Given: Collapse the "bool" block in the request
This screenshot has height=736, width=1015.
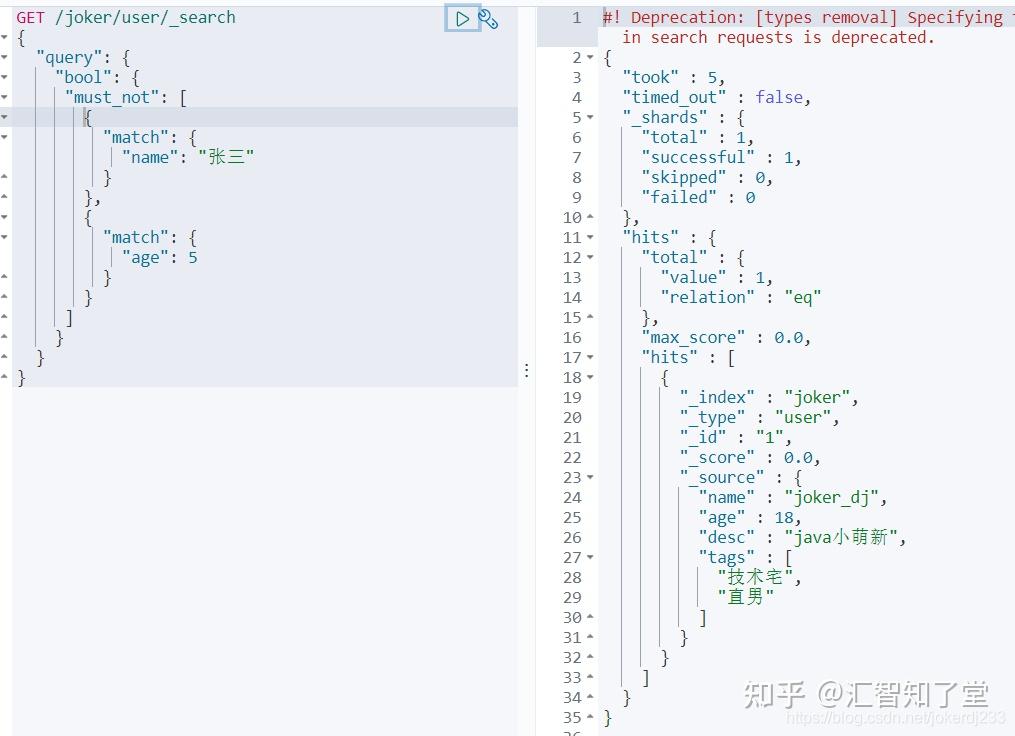Looking at the screenshot, I should (7, 77).
